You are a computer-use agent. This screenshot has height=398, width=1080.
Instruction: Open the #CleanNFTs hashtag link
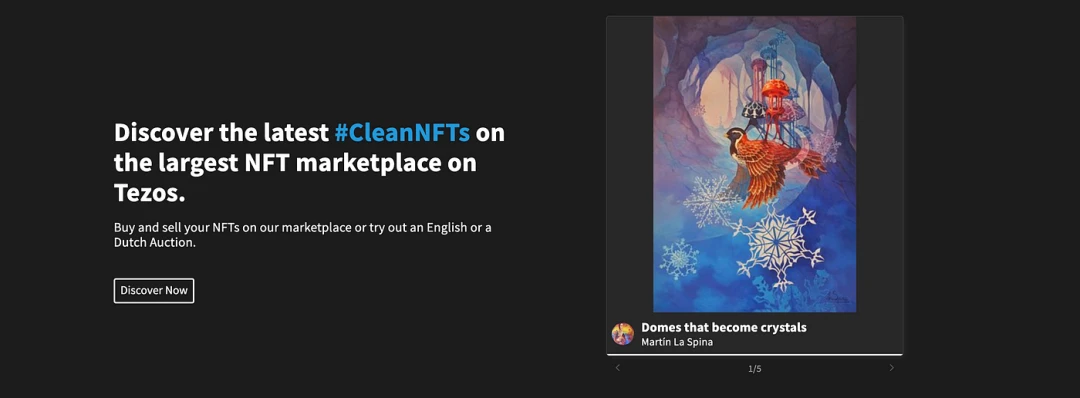coord(402,132)
